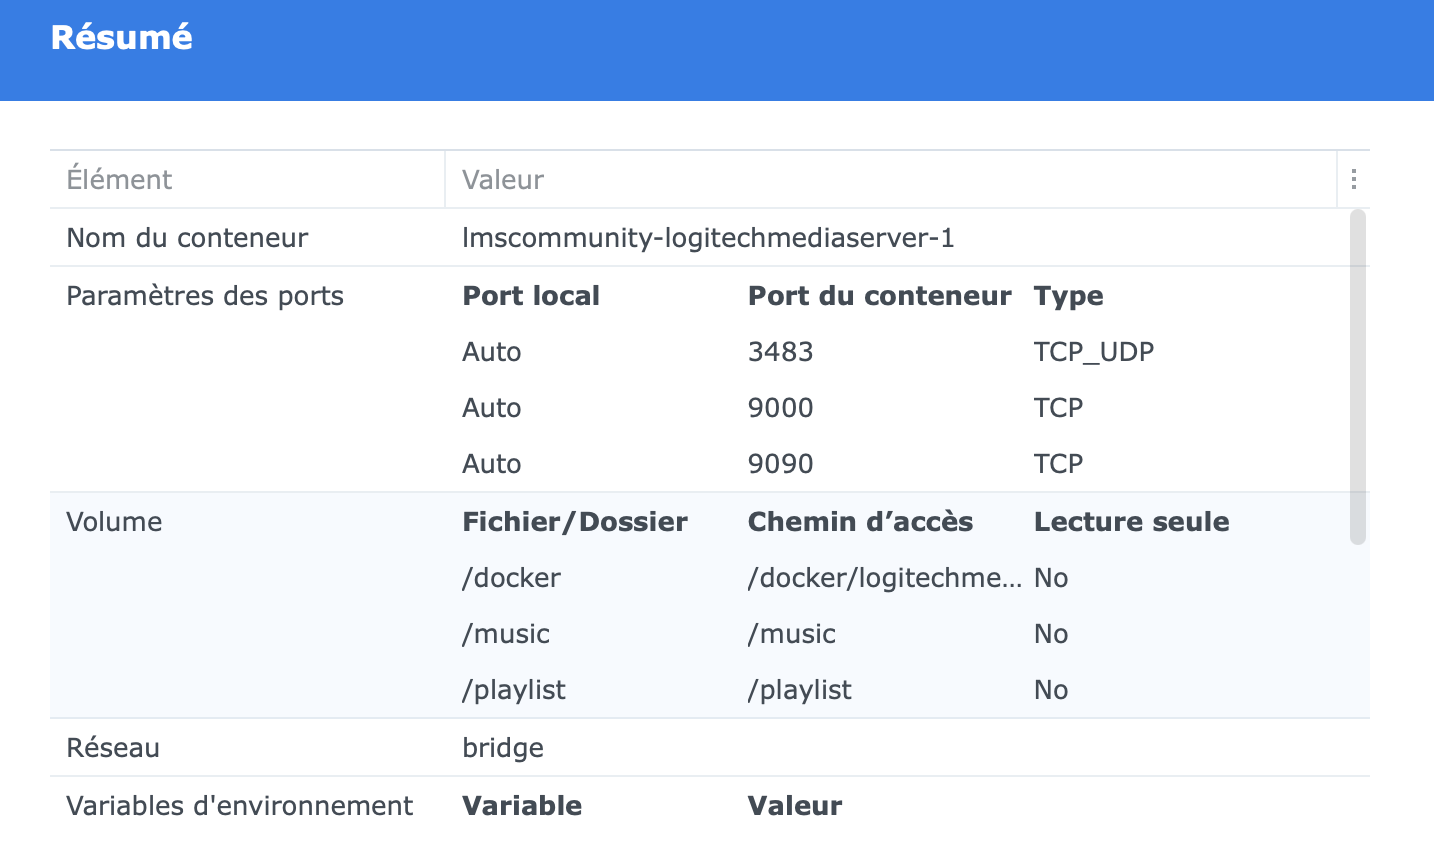Screen dimensions: 1434x848
Task: Click the Résumé title heading
Action: pos(121,37)
